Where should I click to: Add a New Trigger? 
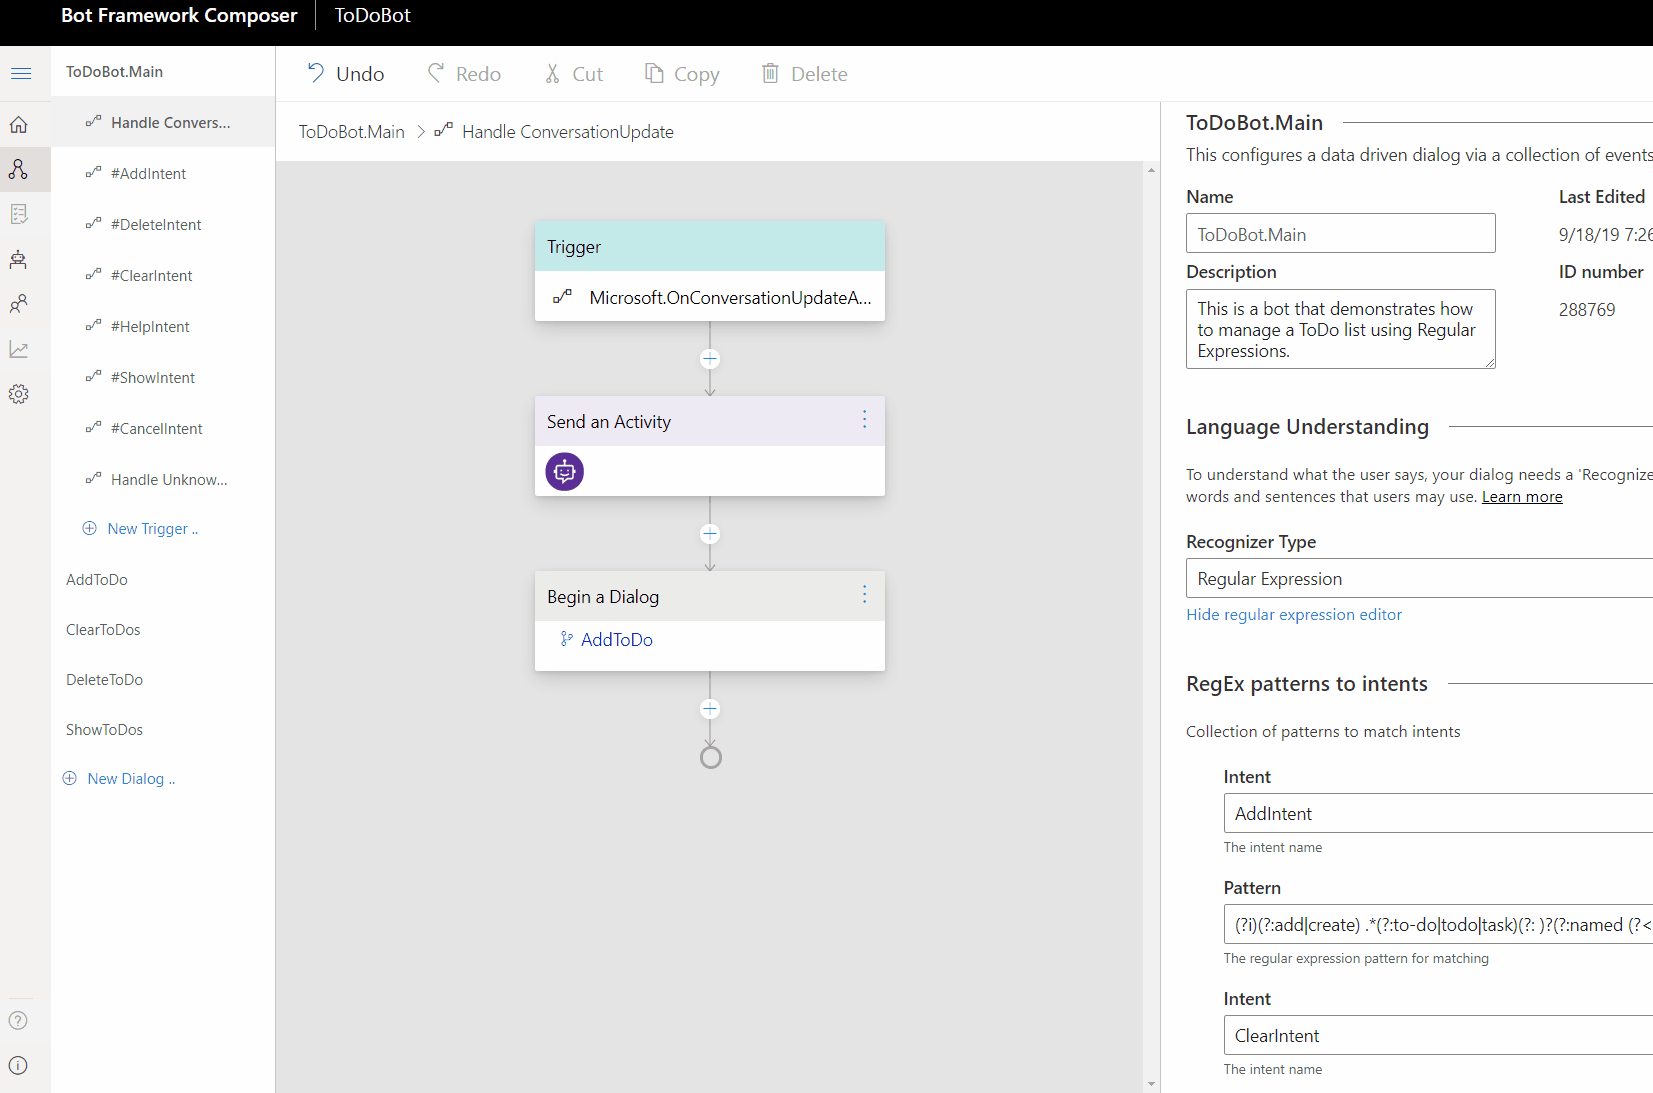click(x=140, y=528)
